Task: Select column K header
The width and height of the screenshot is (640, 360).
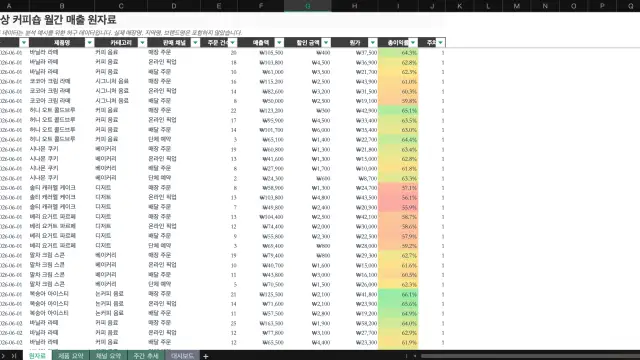Action: coord(460,6)
